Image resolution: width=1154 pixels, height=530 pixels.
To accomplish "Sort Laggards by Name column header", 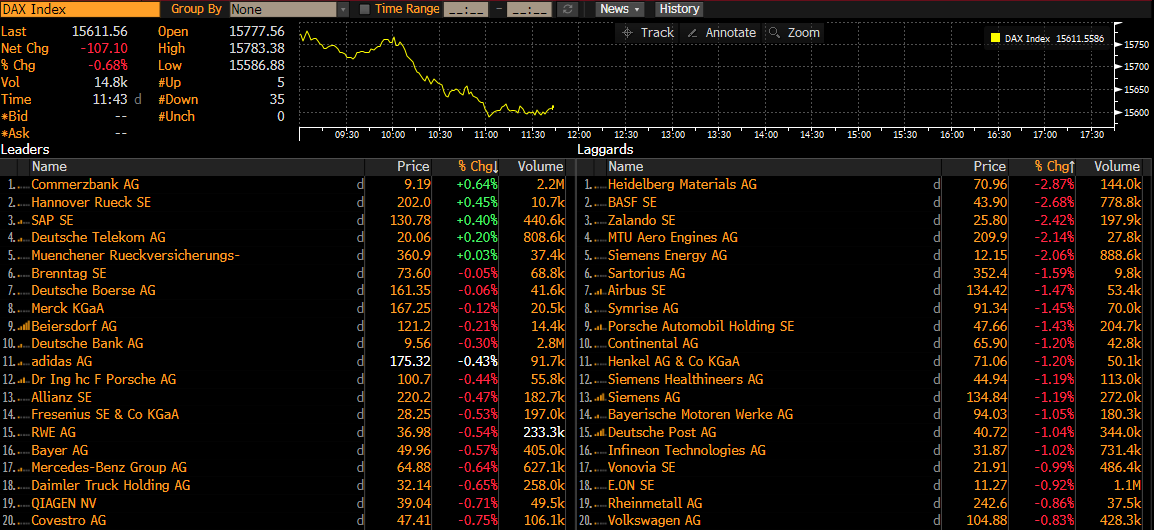I will coord(774,167).
